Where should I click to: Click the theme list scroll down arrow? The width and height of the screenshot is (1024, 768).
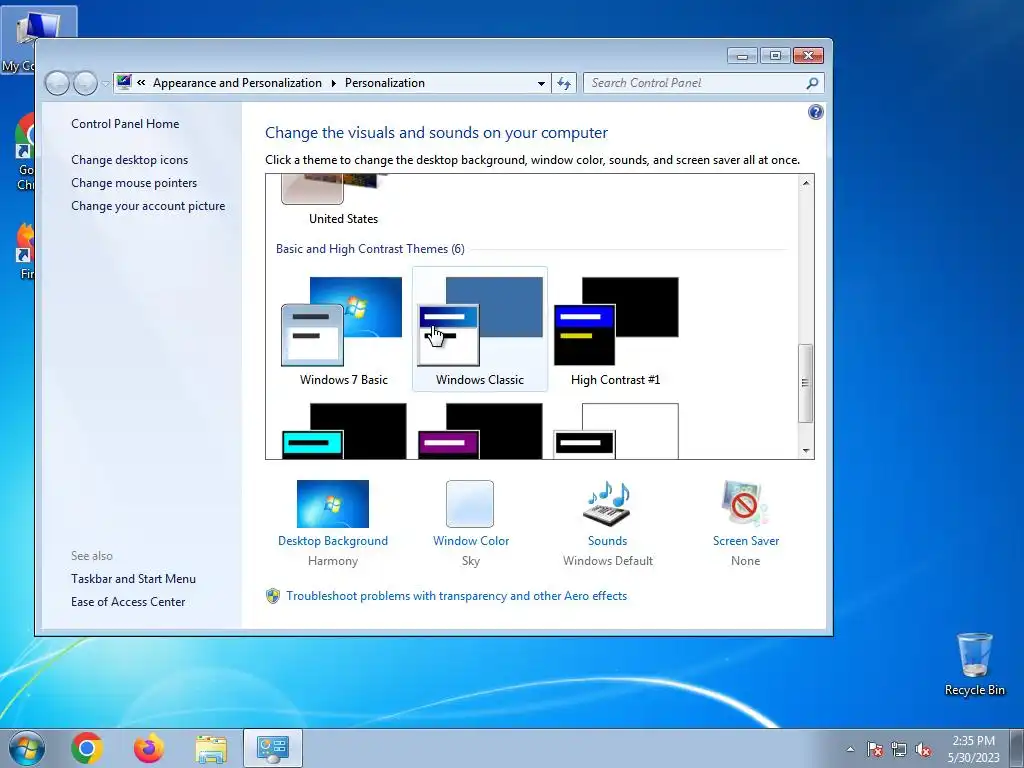click(806, 451)
